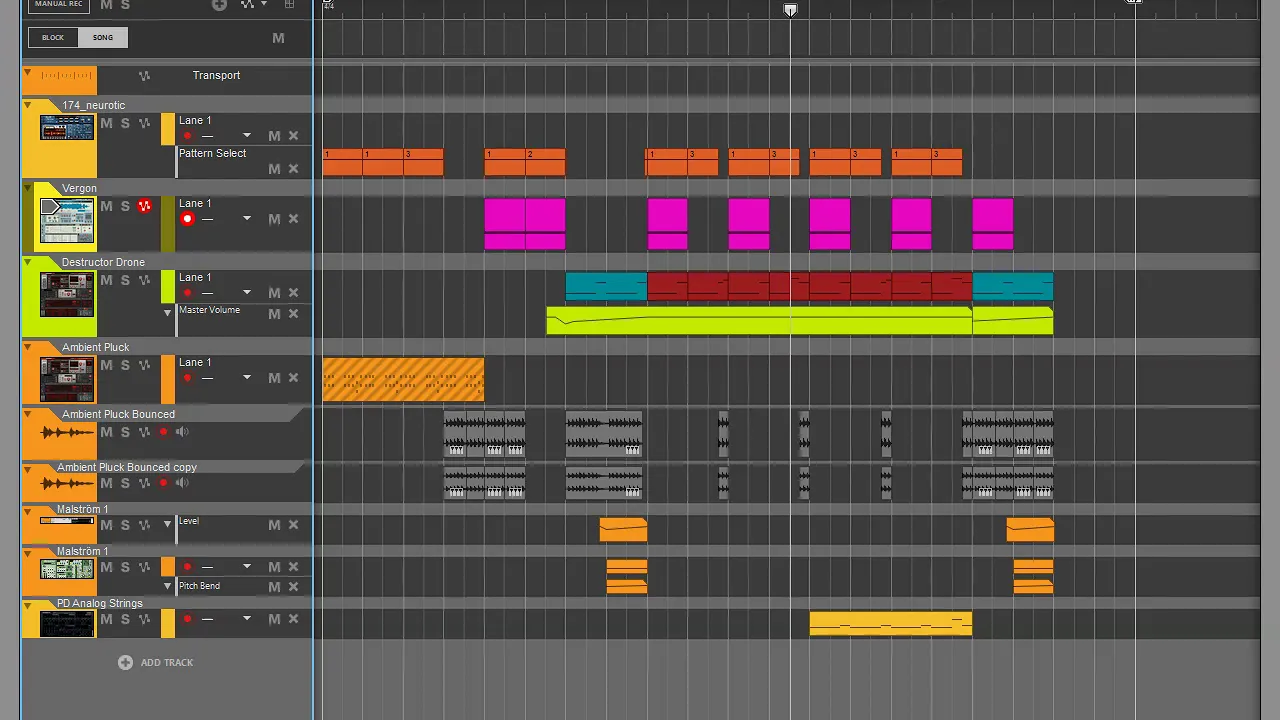Image resolution: width=1280 pixels, height=720 pixels.
Task: Click the ADD TRACK button
Action: 156,662
